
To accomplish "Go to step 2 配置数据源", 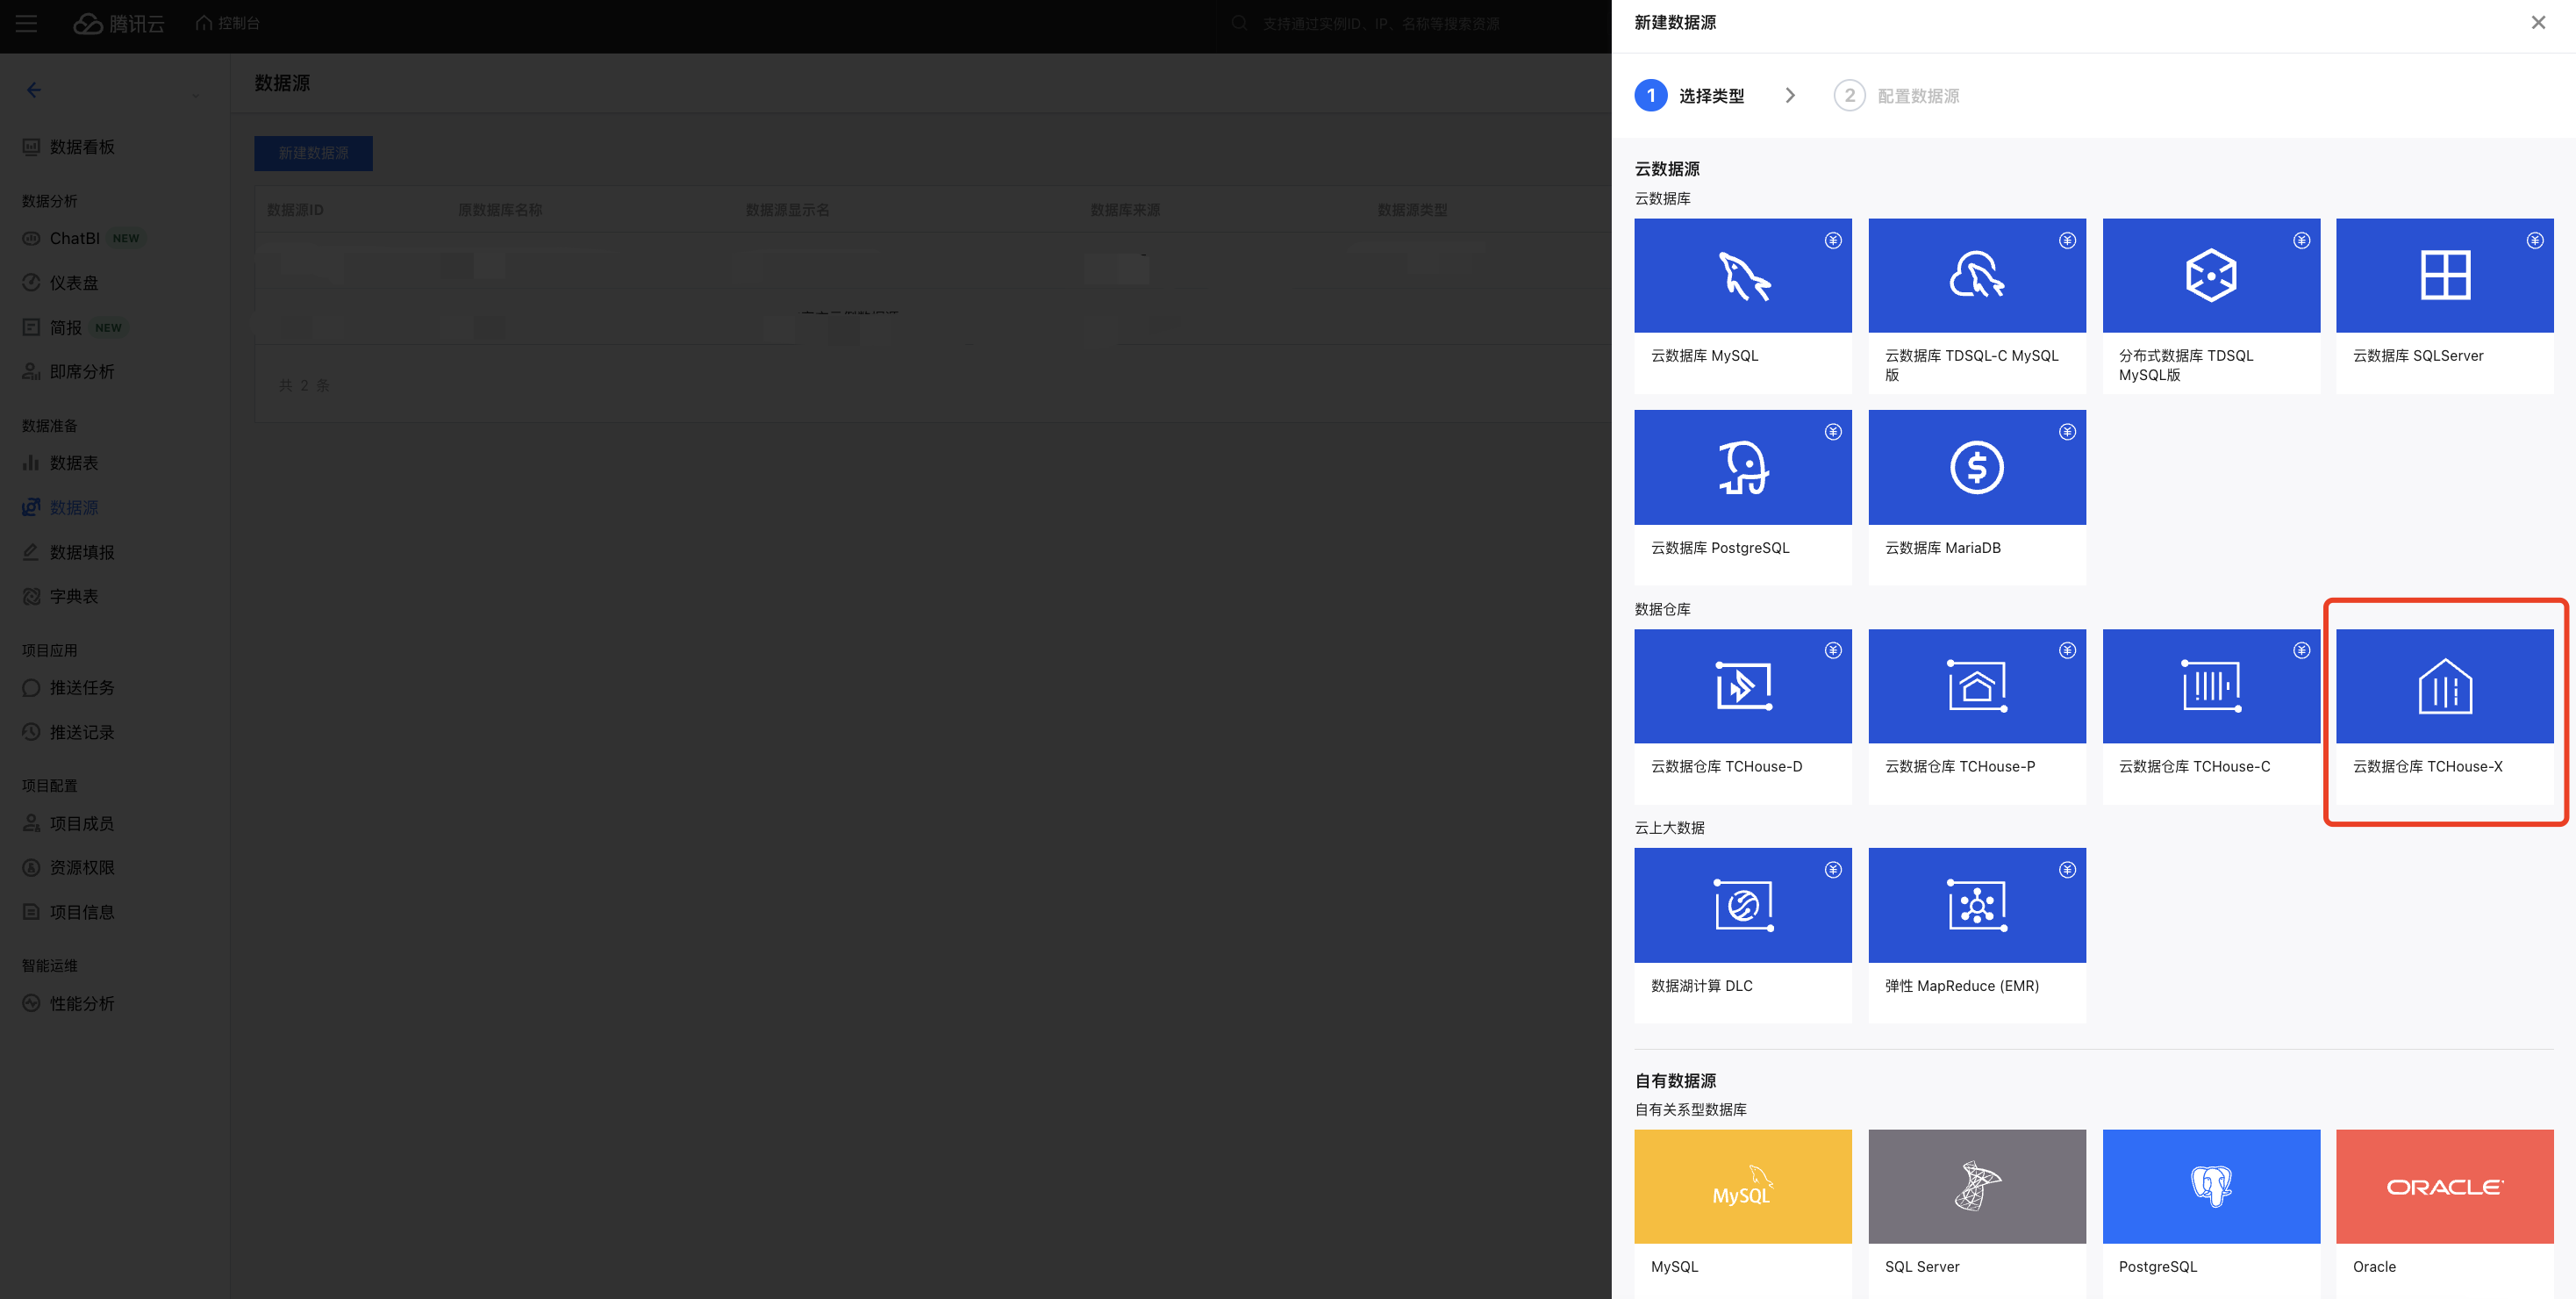I will pyautogui.click(x=1897, y=96).
